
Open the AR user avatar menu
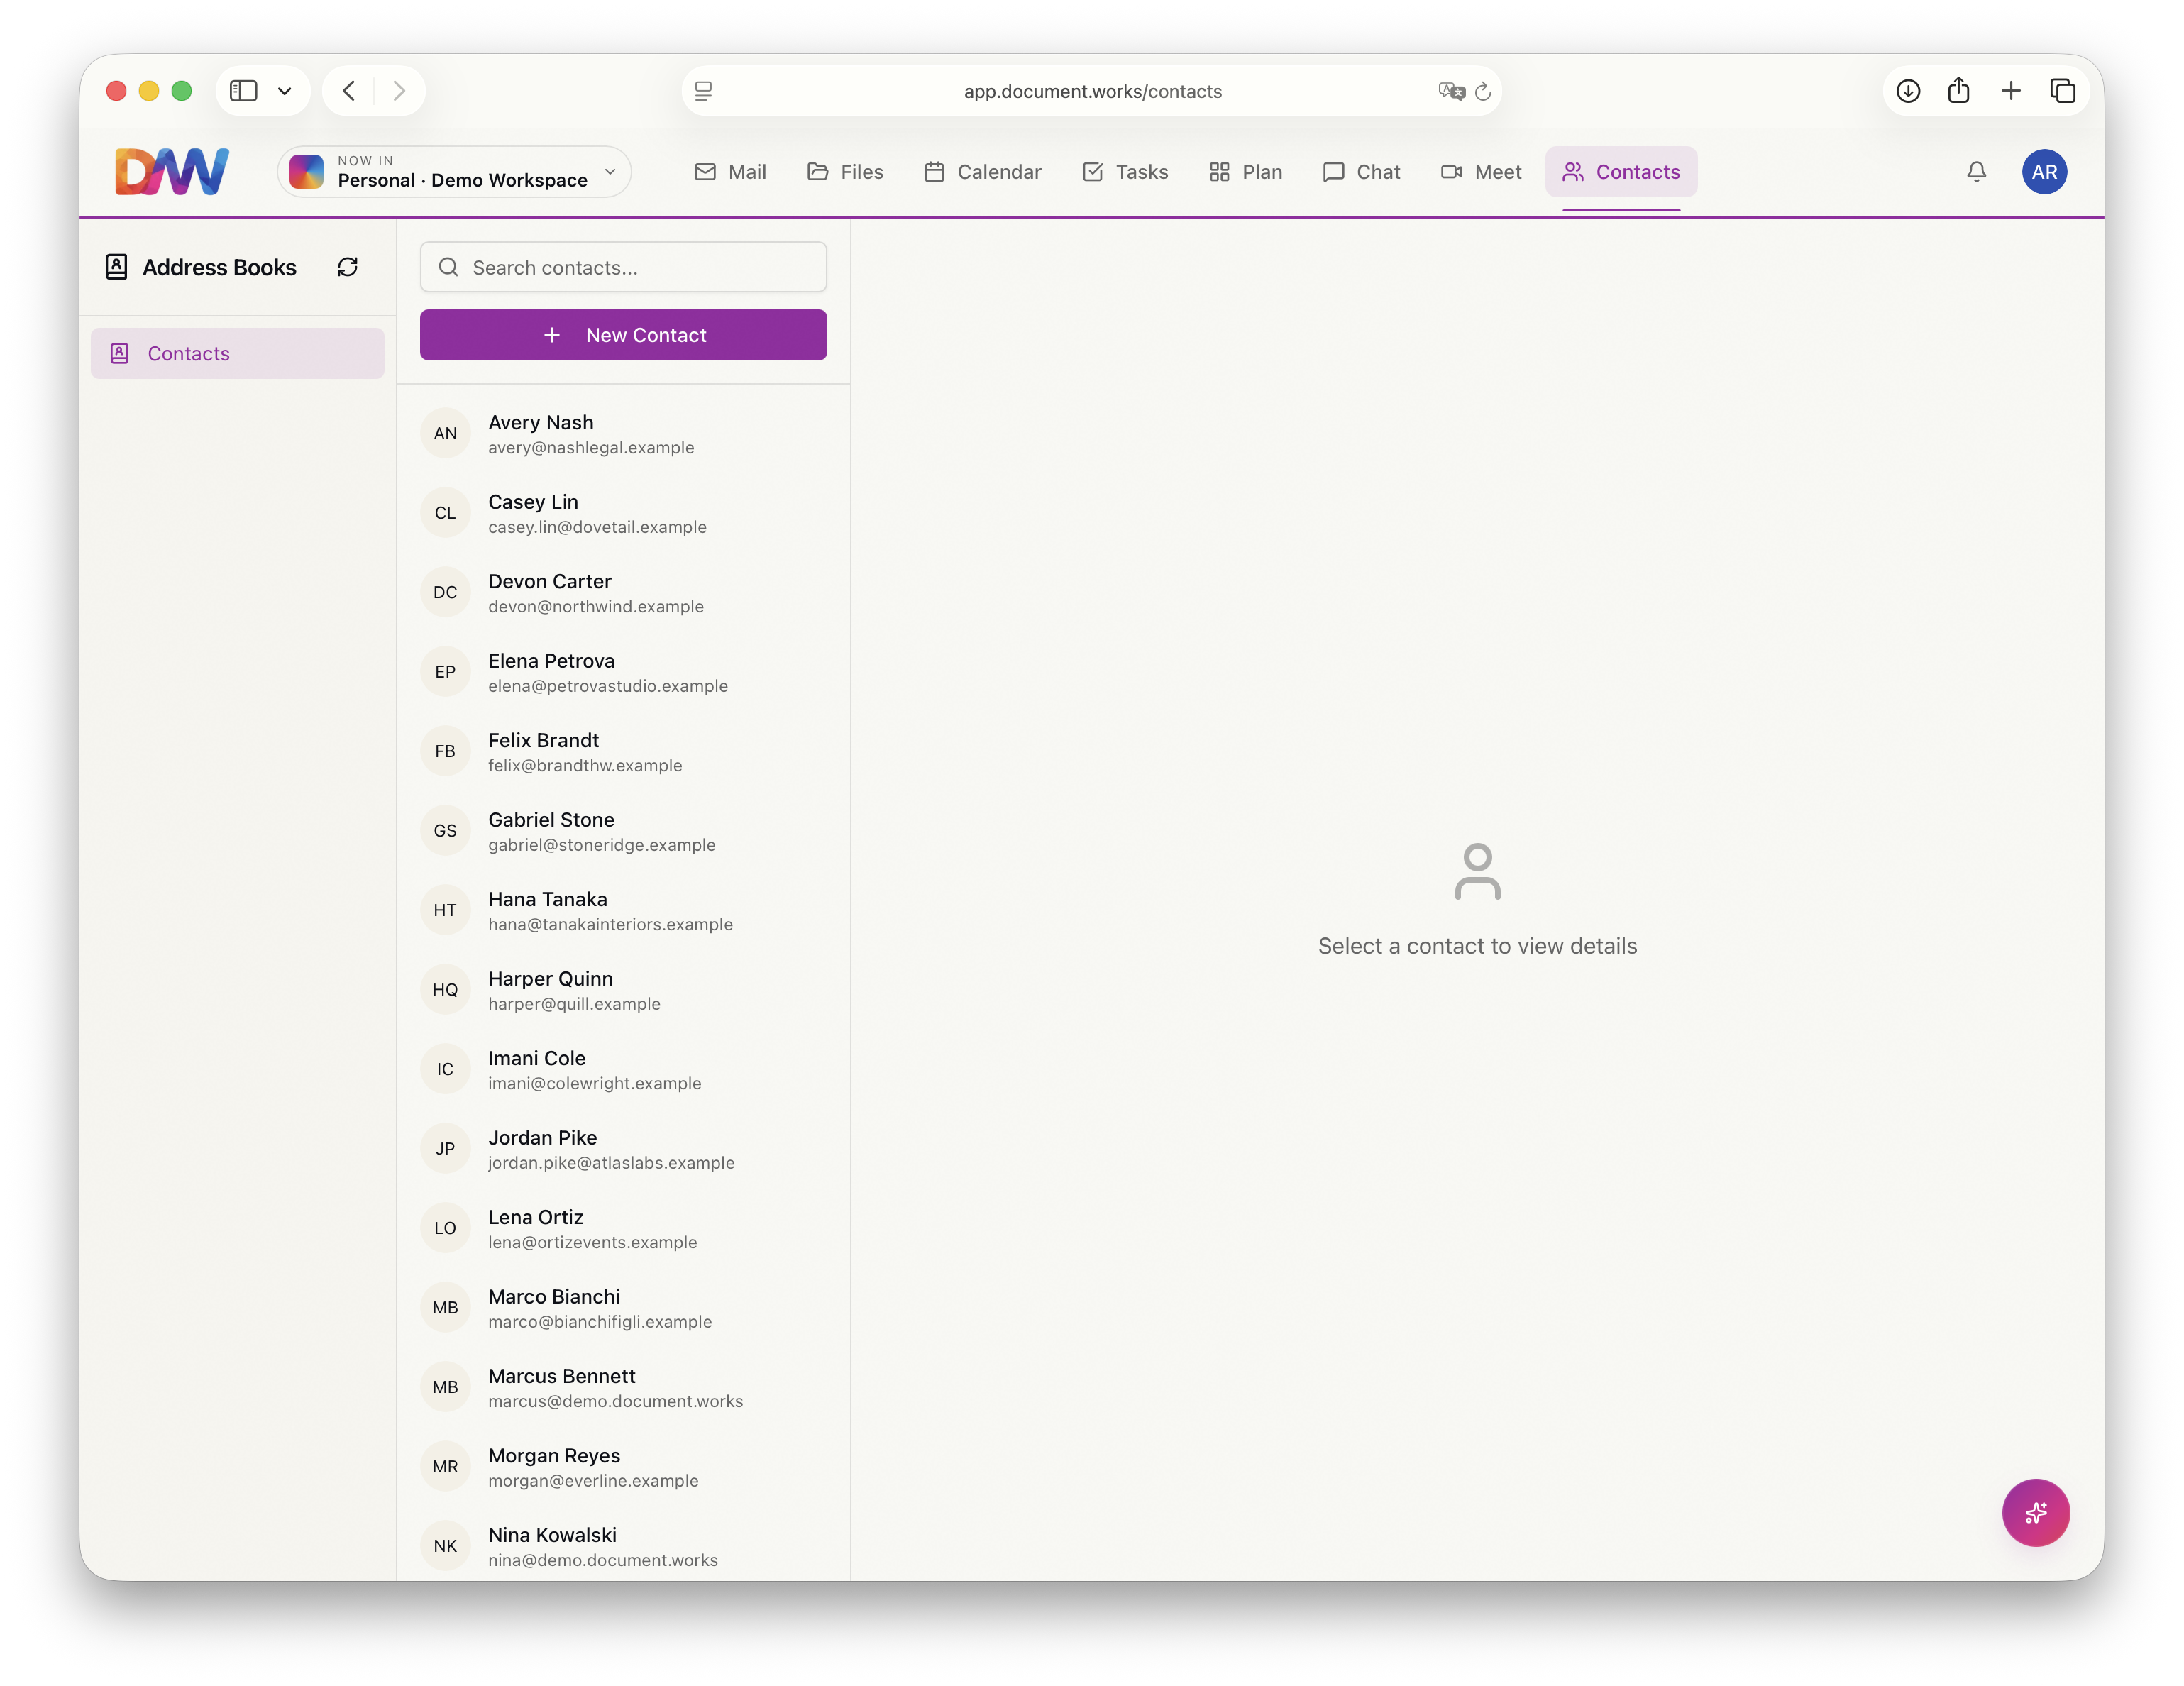[x=2044, y=172]
